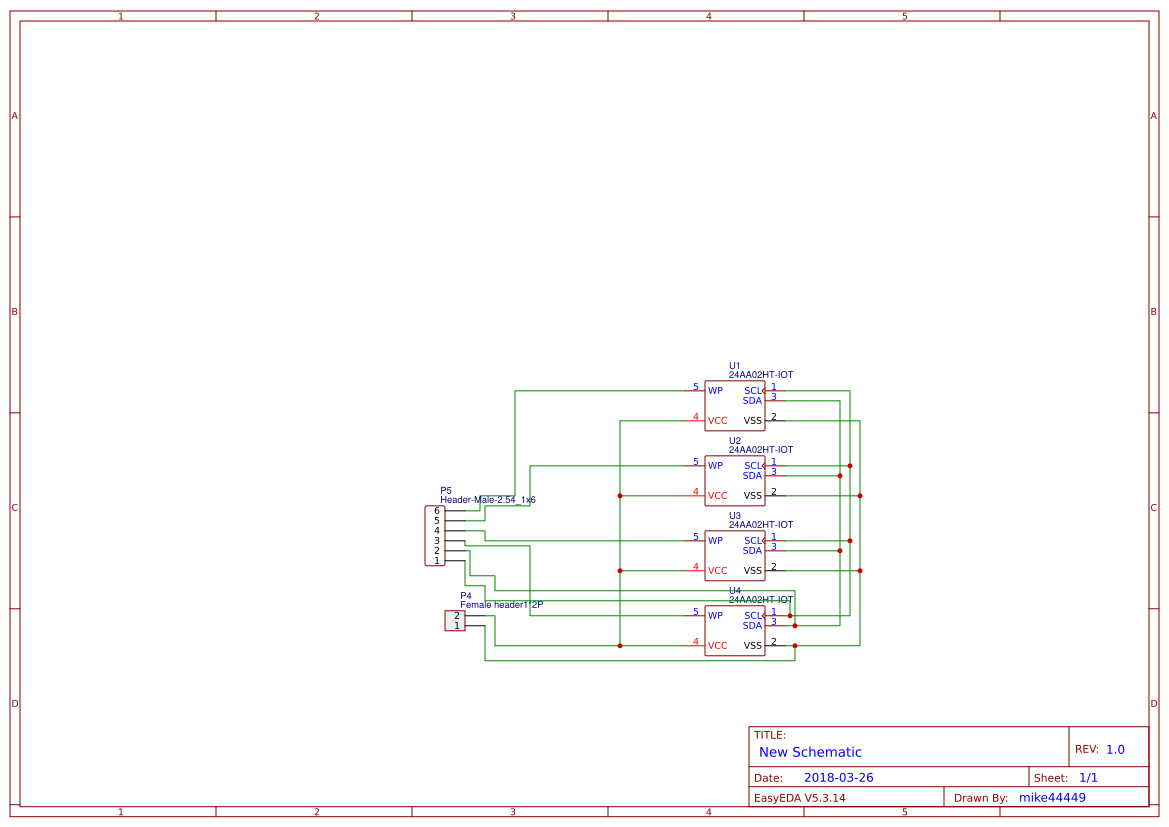Click the Drawn By: field label
This screenshot has width=1169, height=827.
click(x=981, y=798)
